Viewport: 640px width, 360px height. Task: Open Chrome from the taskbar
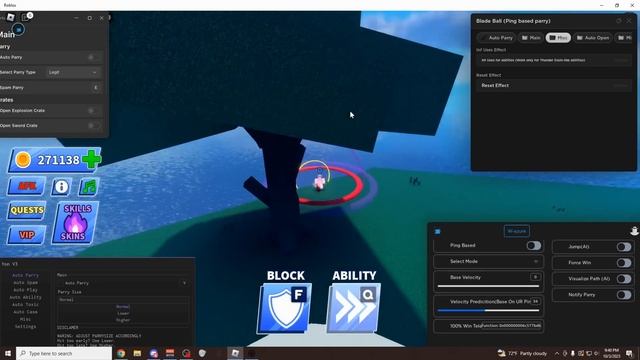pyautogui.click(x=121, y=353)
